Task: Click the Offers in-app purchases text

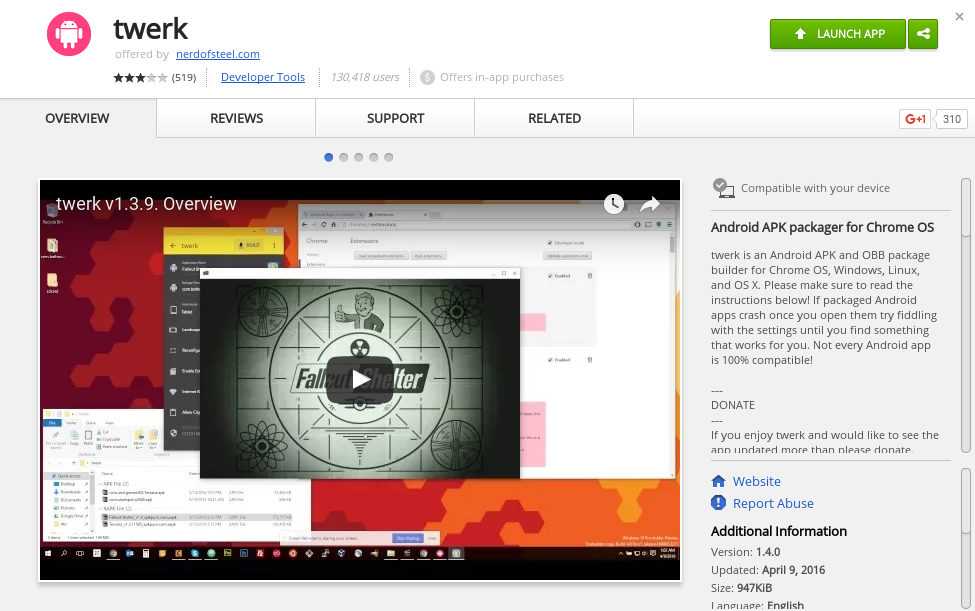Action: tap(502, 77)
